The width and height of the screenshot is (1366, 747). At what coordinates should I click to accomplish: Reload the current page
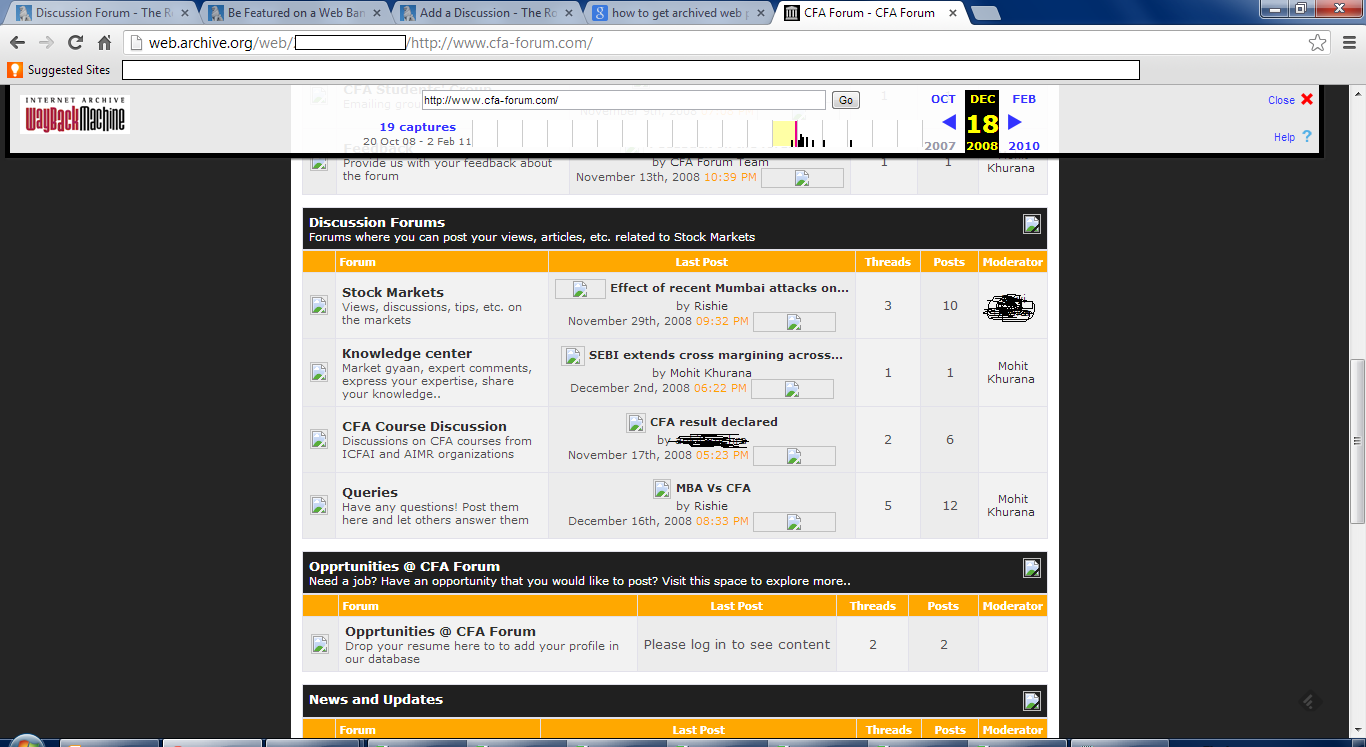[75, 43]
